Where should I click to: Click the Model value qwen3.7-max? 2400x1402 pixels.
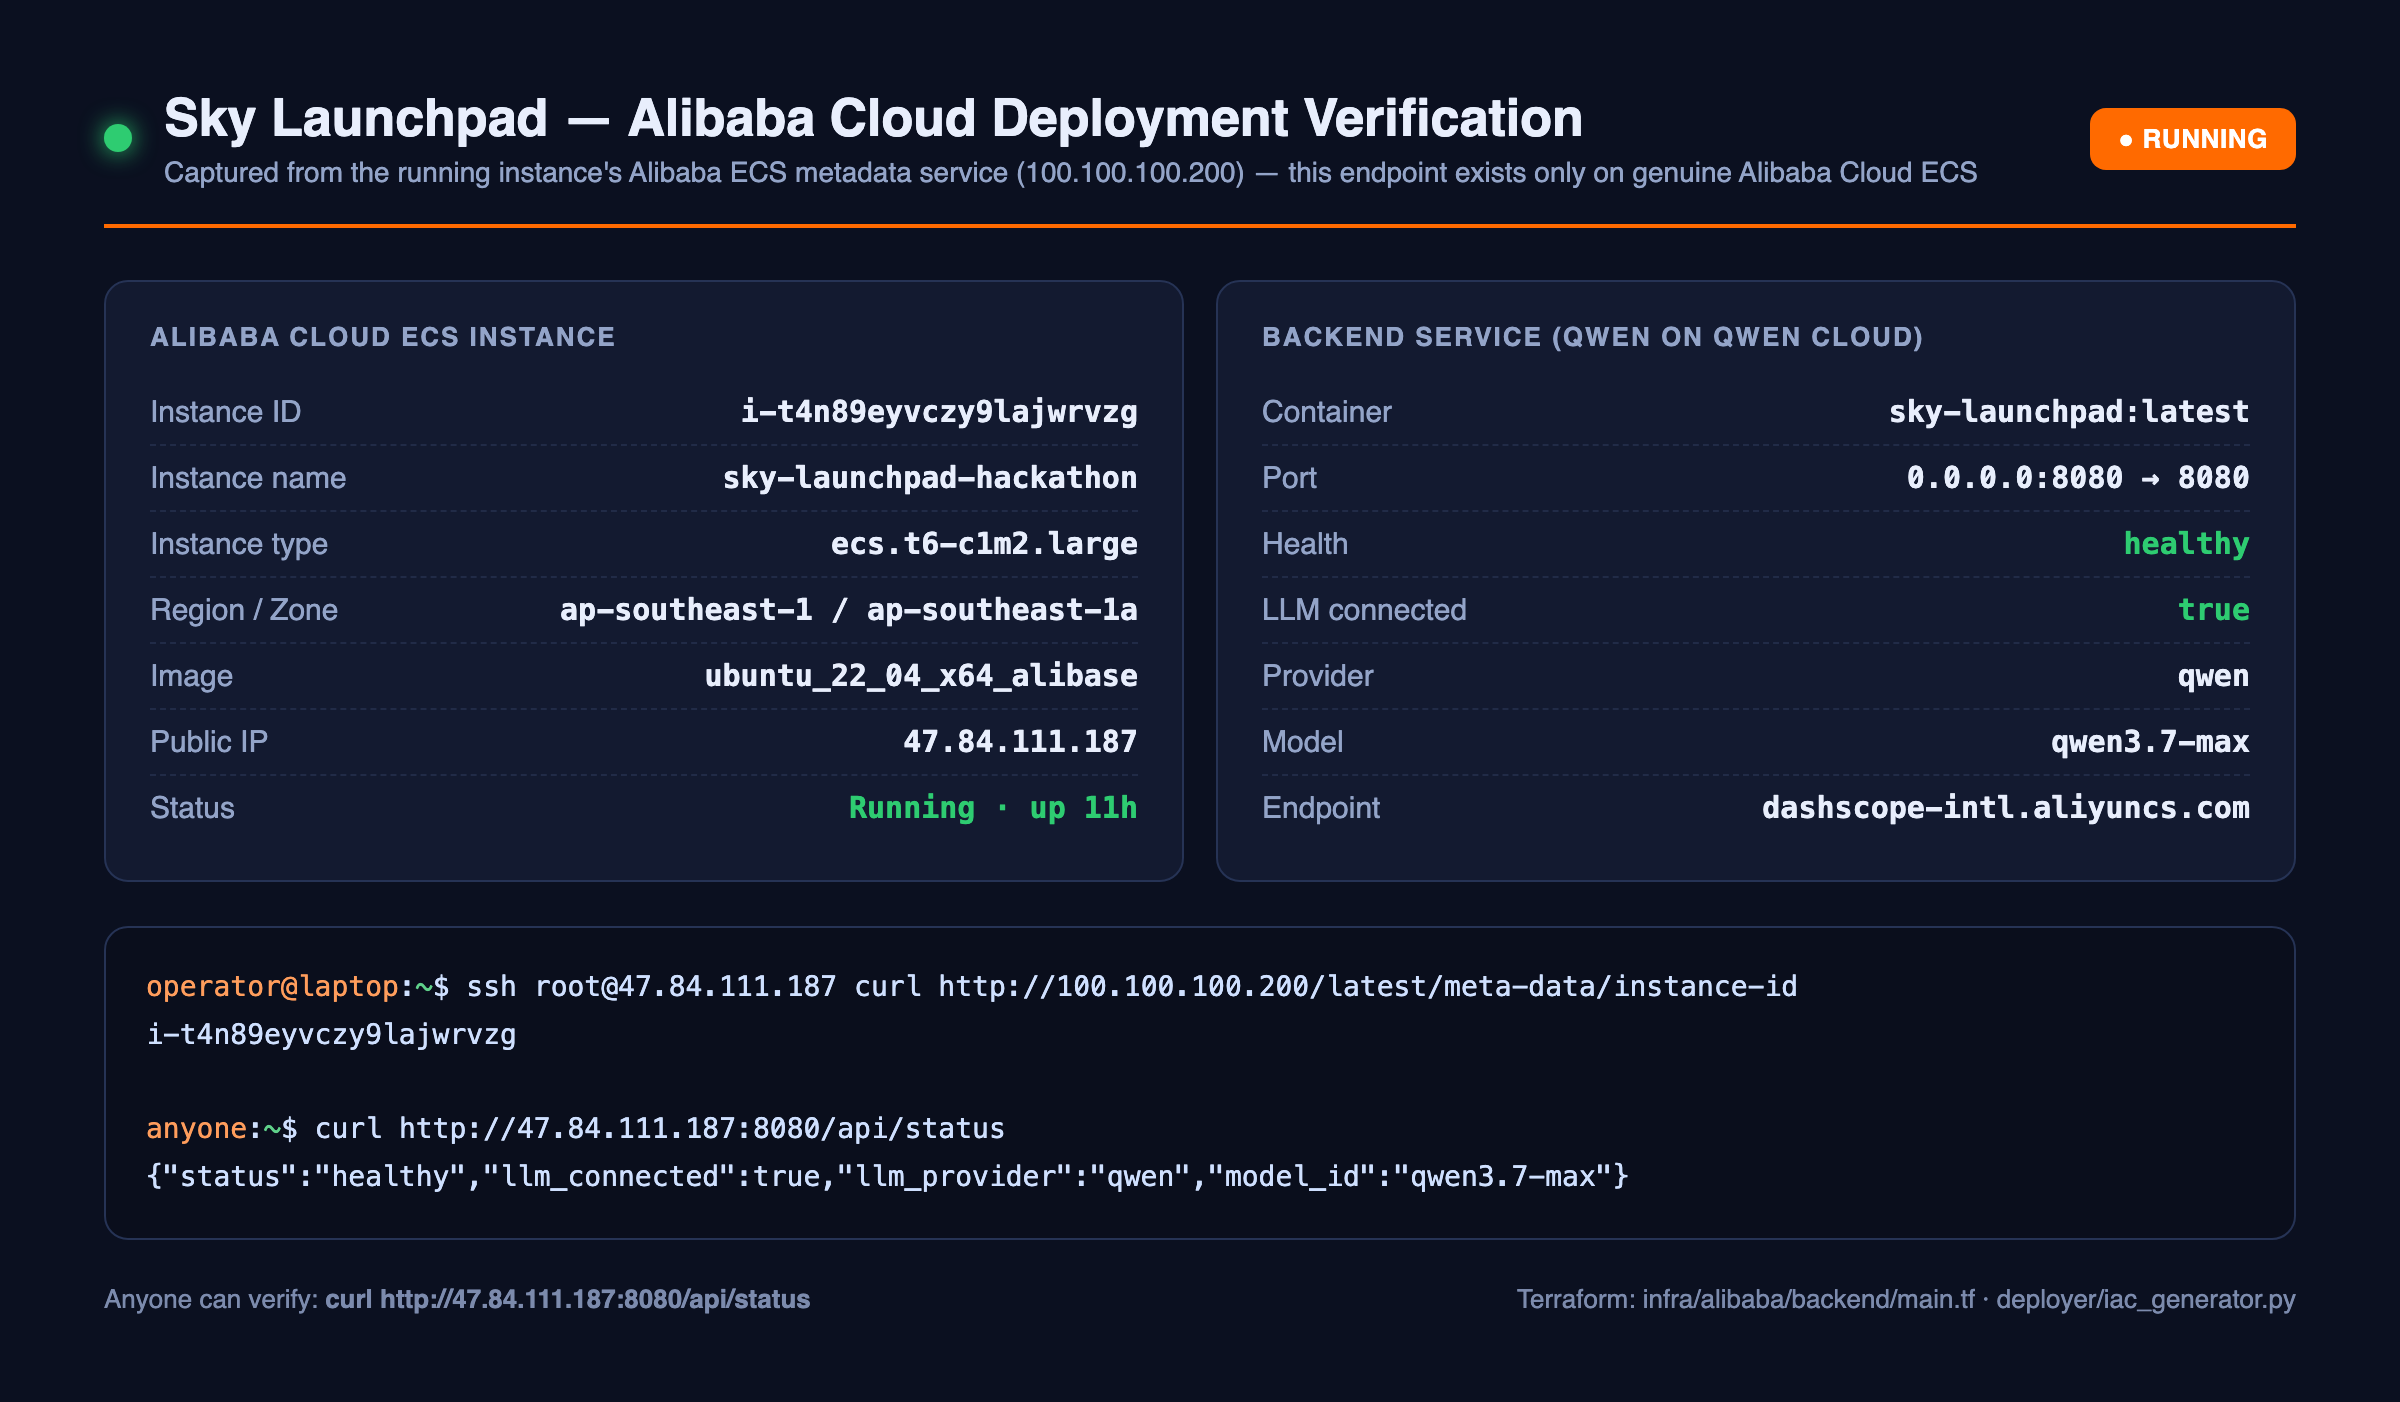(2150, 742)
